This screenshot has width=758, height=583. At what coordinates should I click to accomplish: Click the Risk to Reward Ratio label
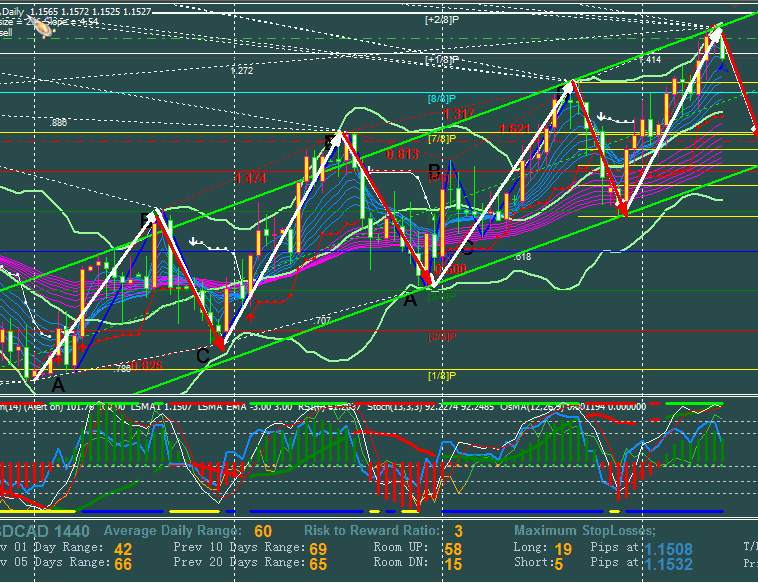coord(372,531)
